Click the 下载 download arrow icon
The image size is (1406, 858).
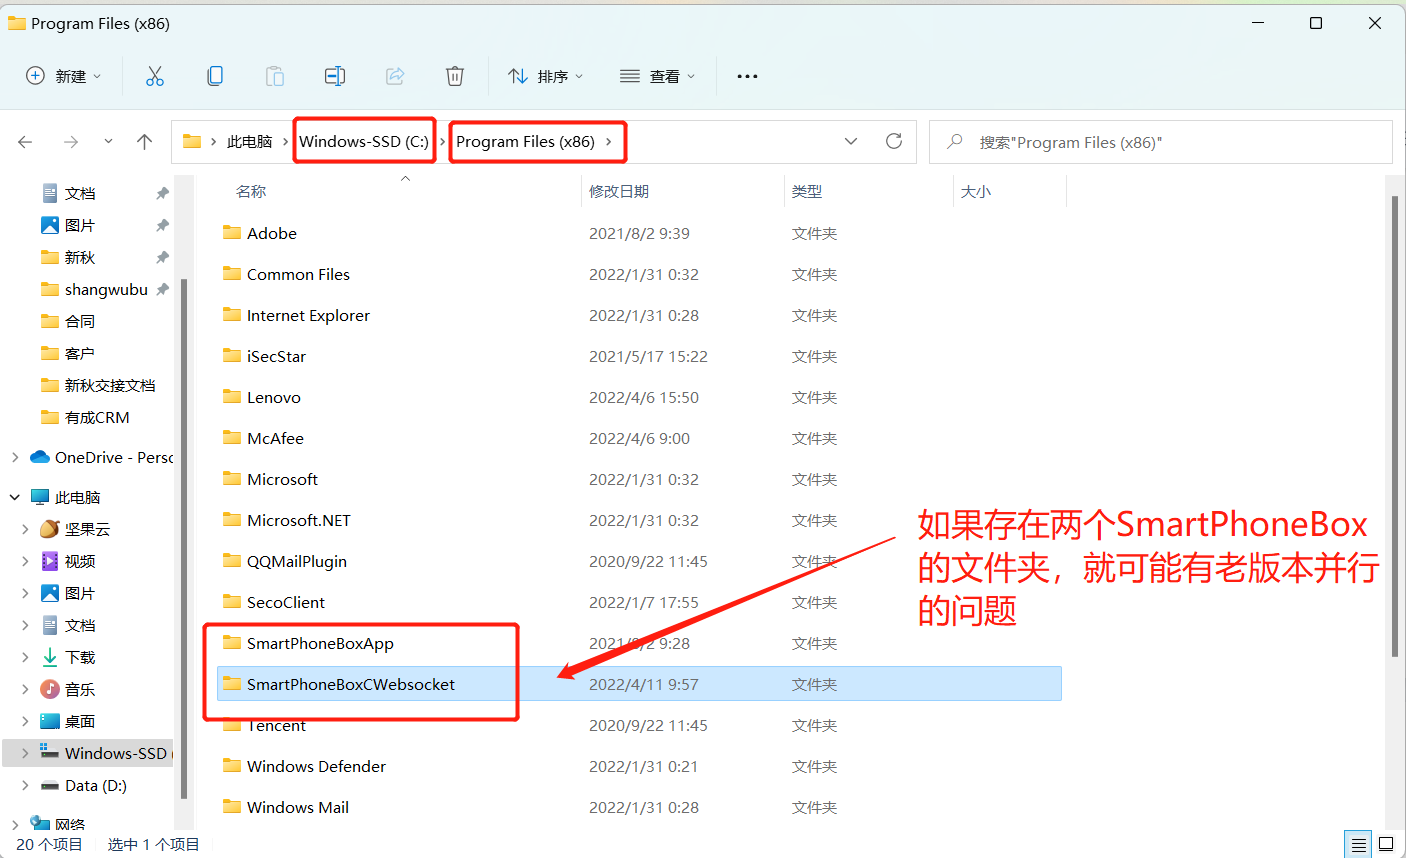coord(49,657)
